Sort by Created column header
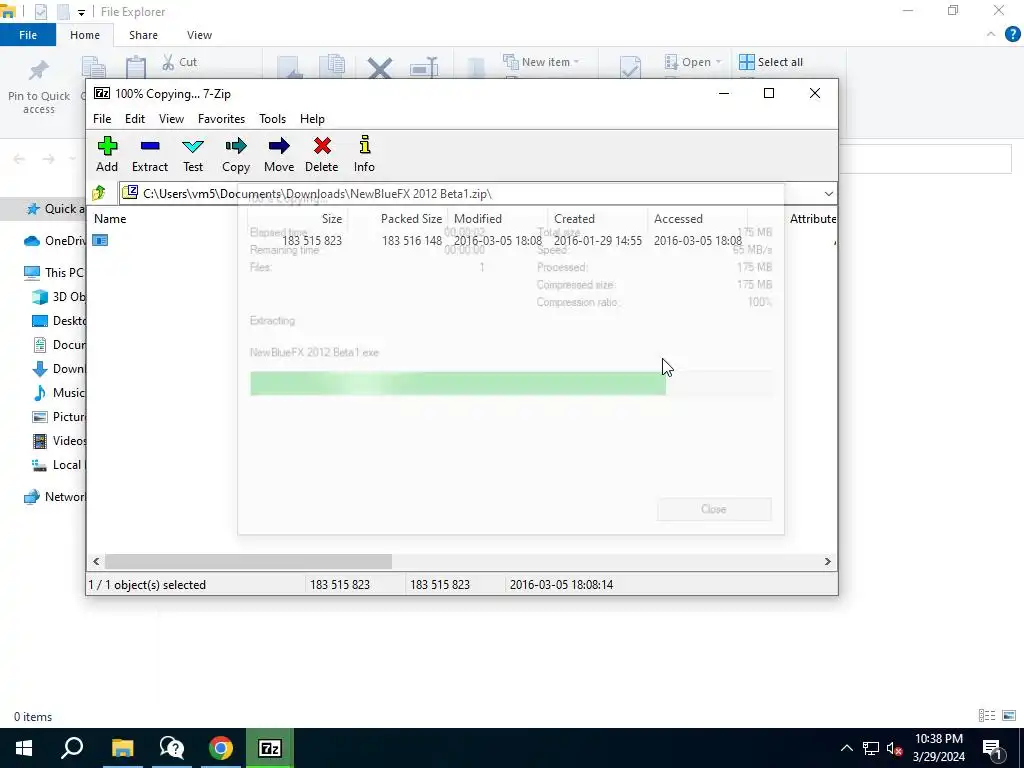This screenshot has width=1024, height=768. (575, 219)
